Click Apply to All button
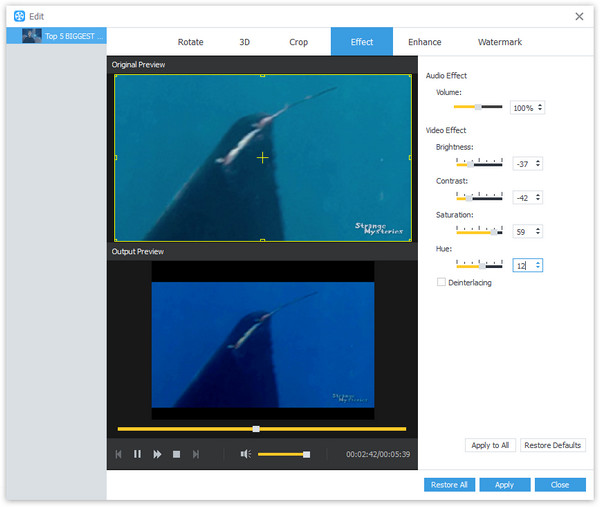 tap(490, 445)
